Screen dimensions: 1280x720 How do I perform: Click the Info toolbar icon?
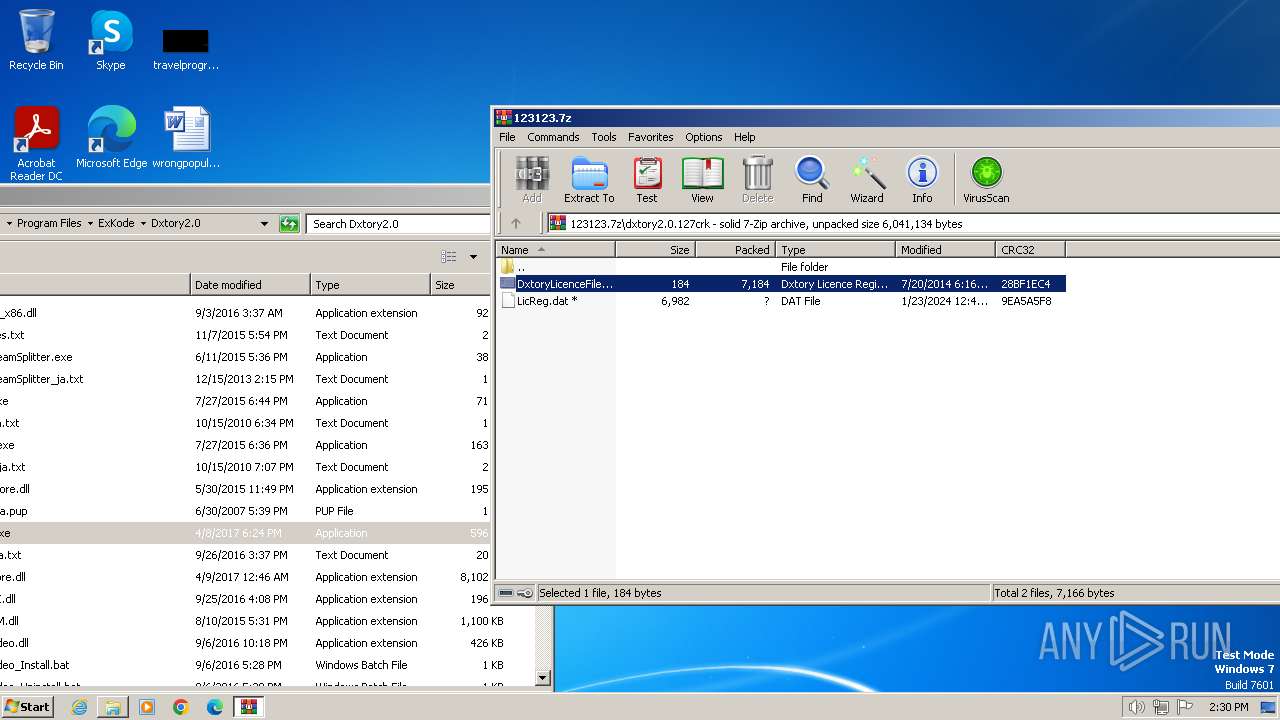tap(922, 180)
